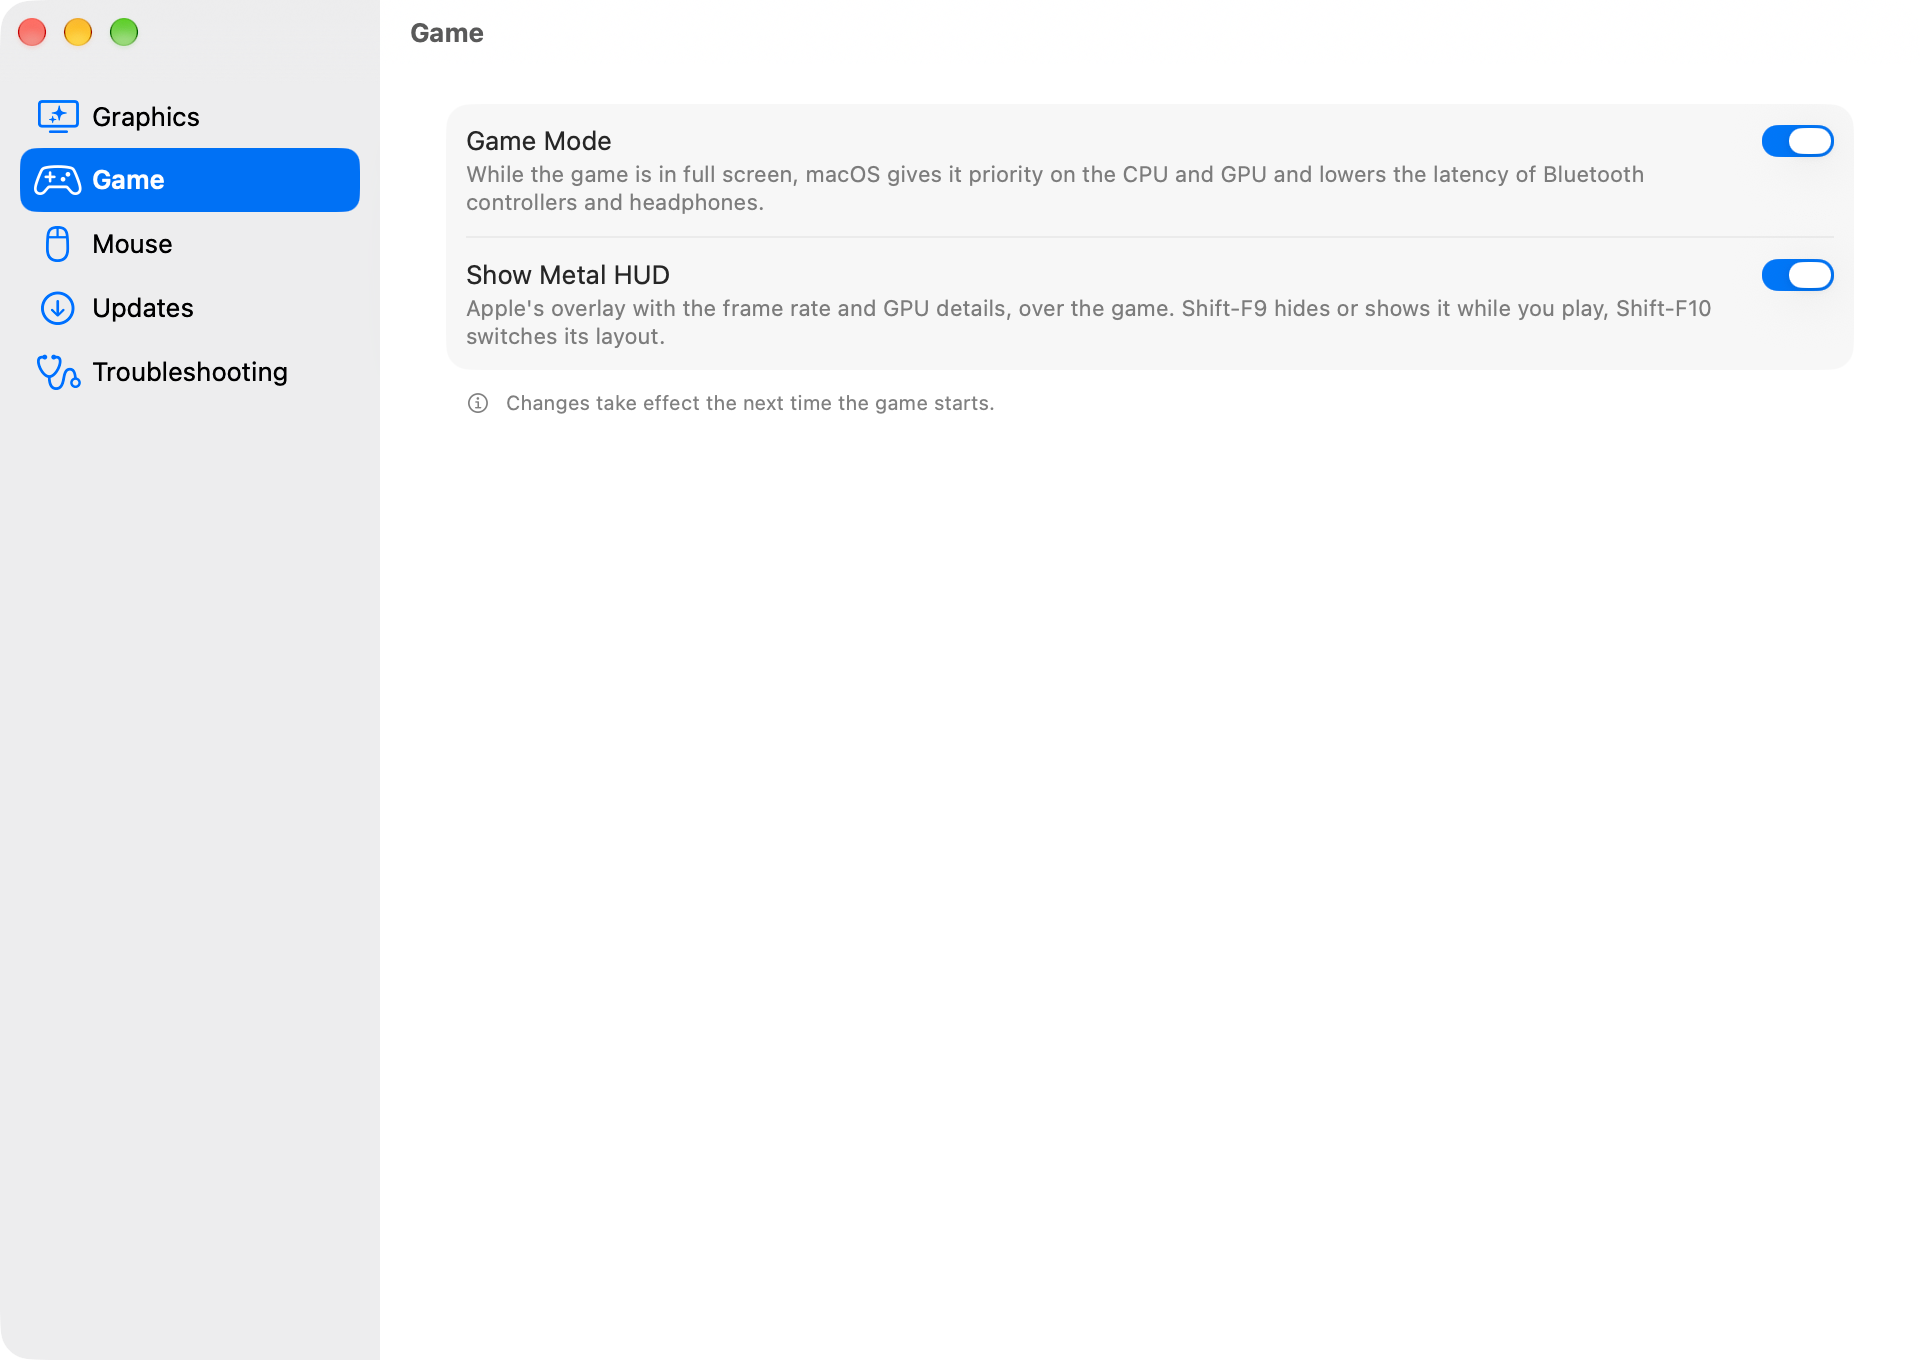Close the window with the red button

click(x=32, y=32)
